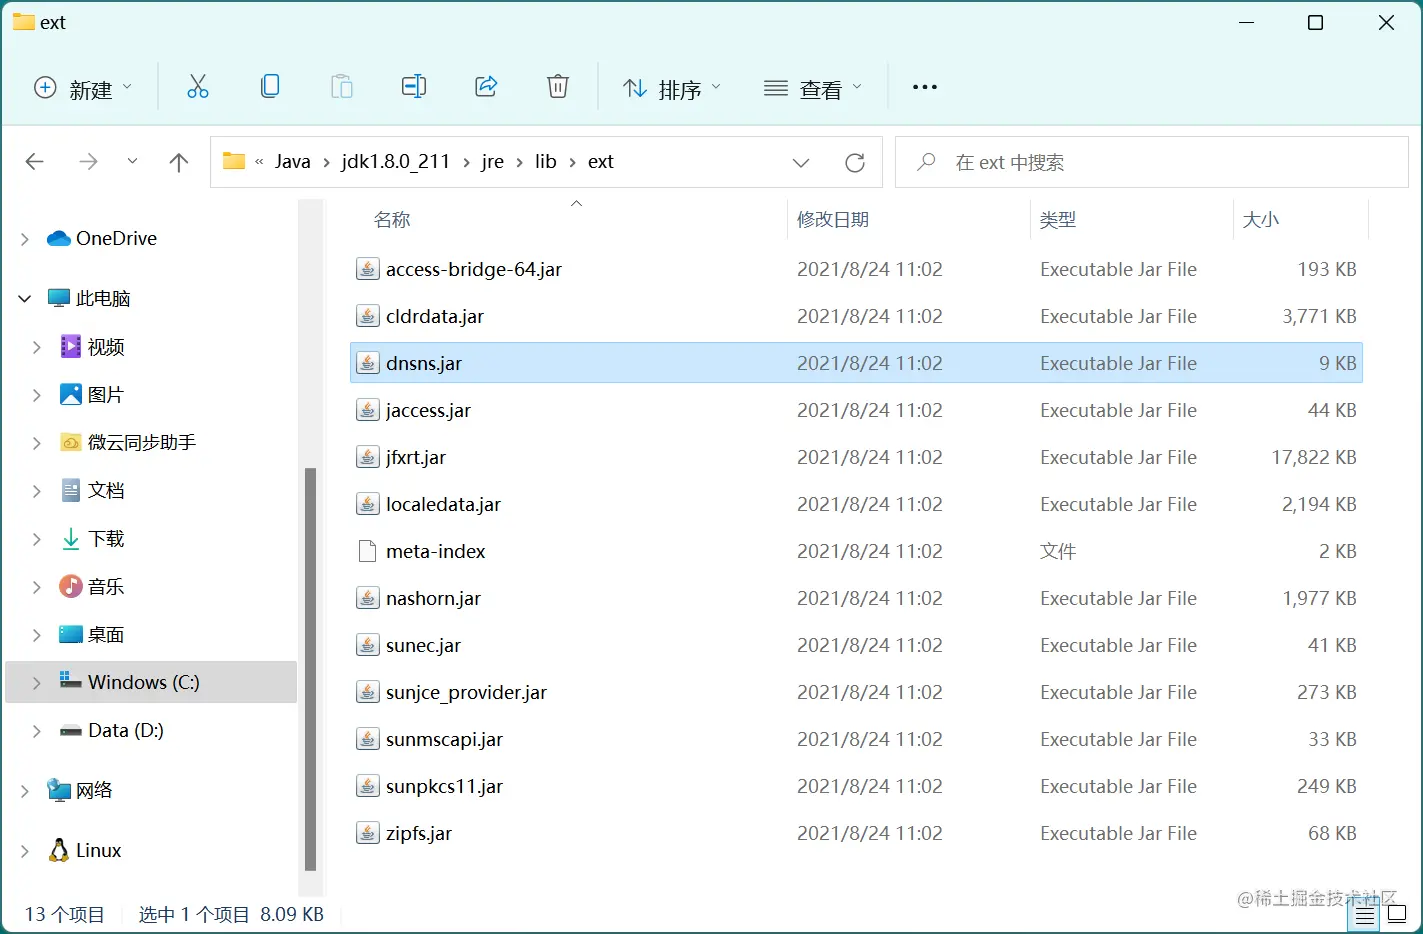Collapse the 此电脑 tree node
This screenshot has width=1423, height=934.
25,298
